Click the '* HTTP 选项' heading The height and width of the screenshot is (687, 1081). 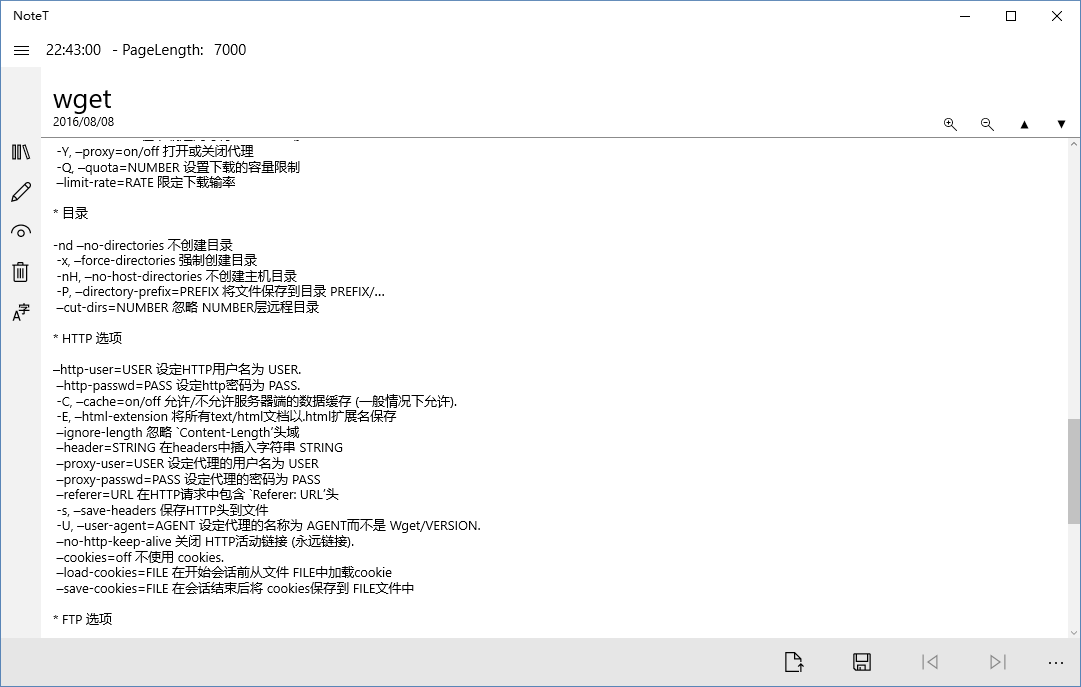coord(88,338)
